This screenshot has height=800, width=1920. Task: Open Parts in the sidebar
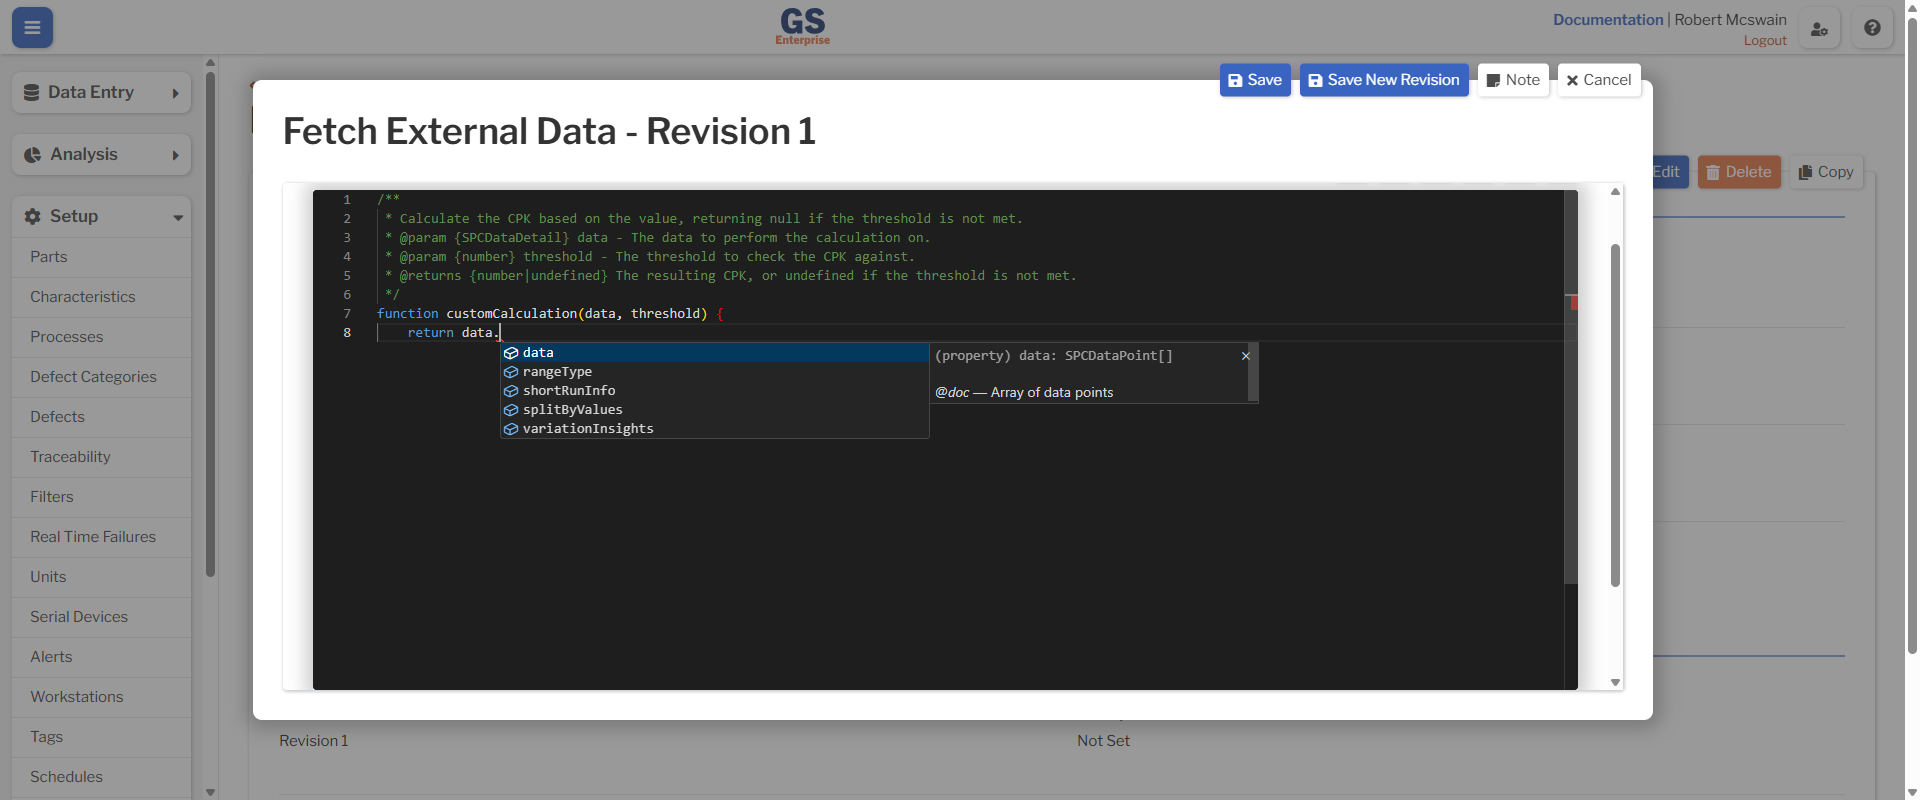[102, 257]
